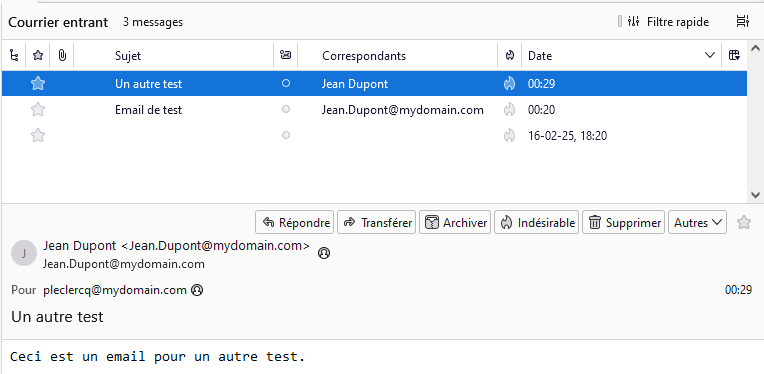Click the '3 messages' count label
The height and width of the screenshot is (374, 764).
coord(153,22)
